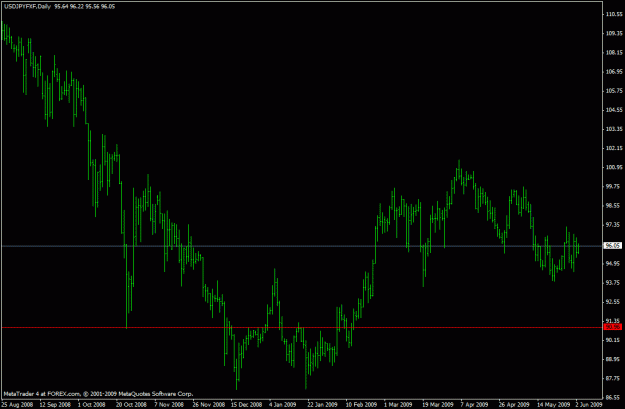
Task: Click the 93.75 price axis label
Action: pos(613,283)
